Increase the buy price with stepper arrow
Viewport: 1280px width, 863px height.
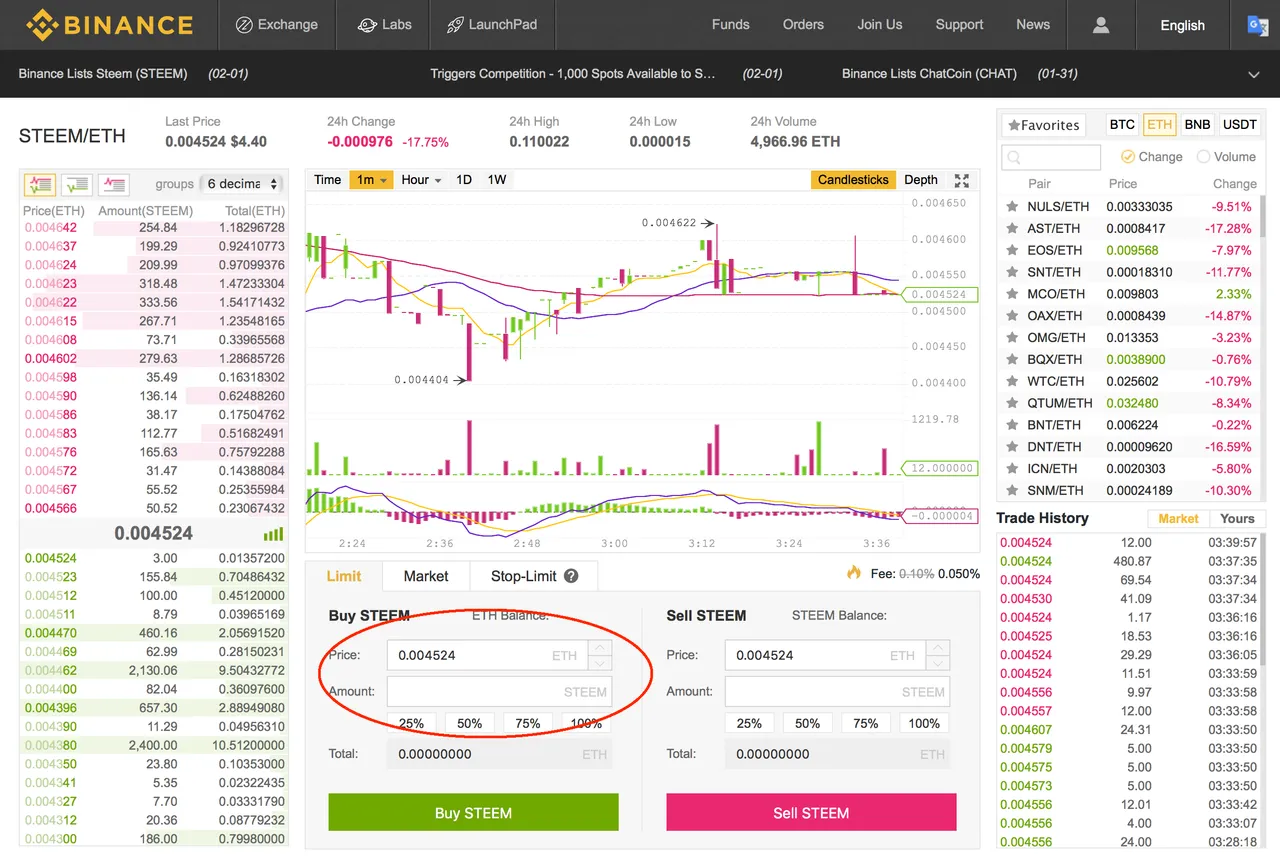tap(600, 648)
